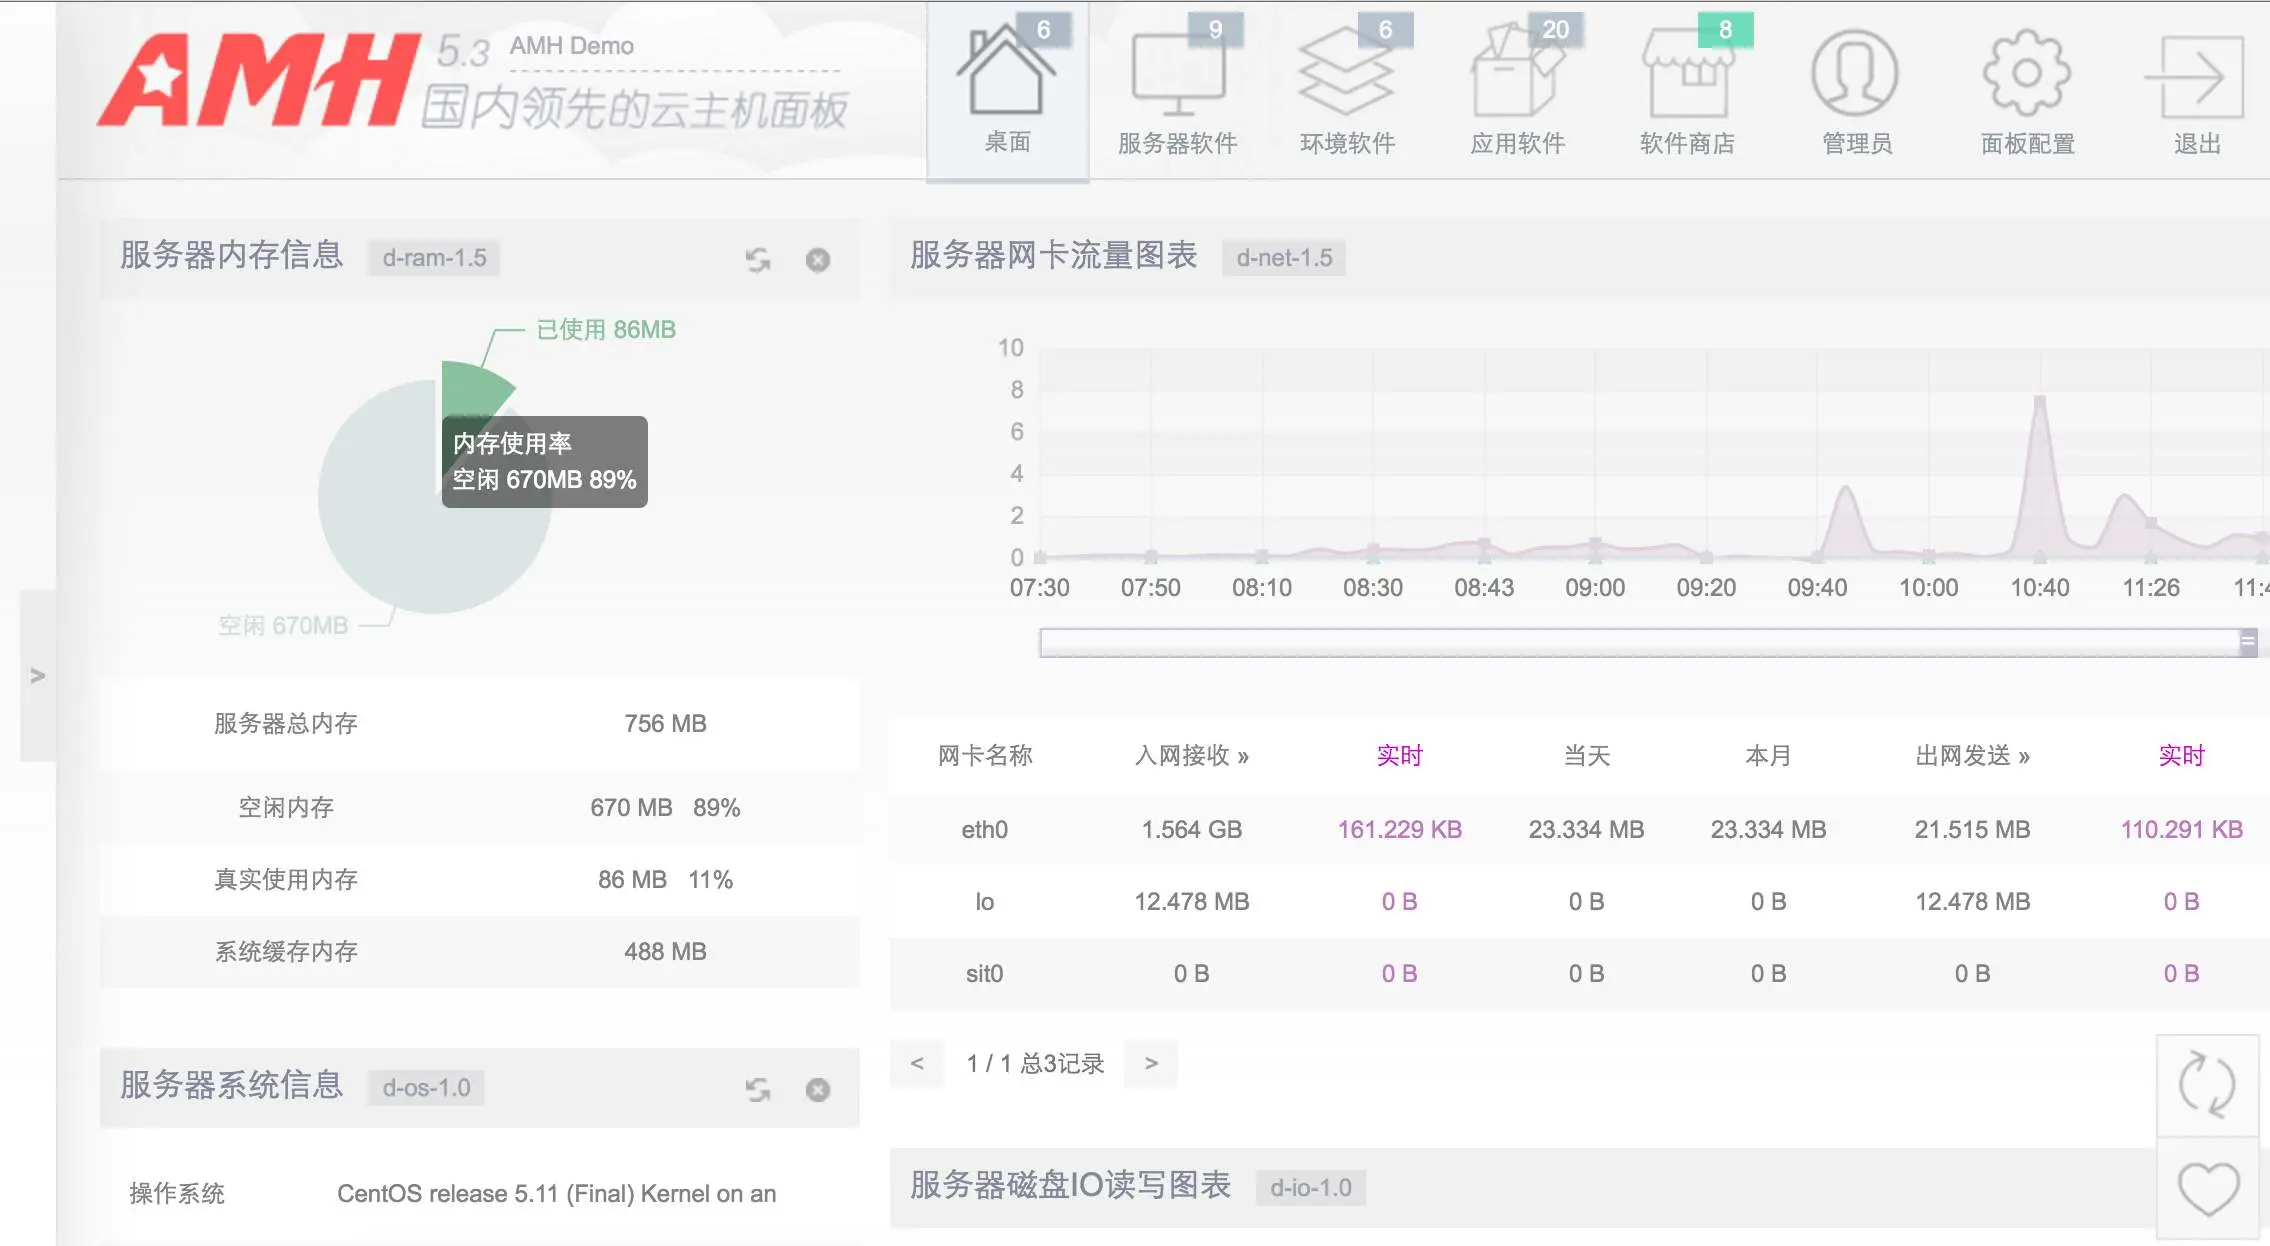The image size is (2270, 1246).
Task: Refresh the 服务器系统信息 panel
Action: pyautogui.click(x=758, y=1090)
